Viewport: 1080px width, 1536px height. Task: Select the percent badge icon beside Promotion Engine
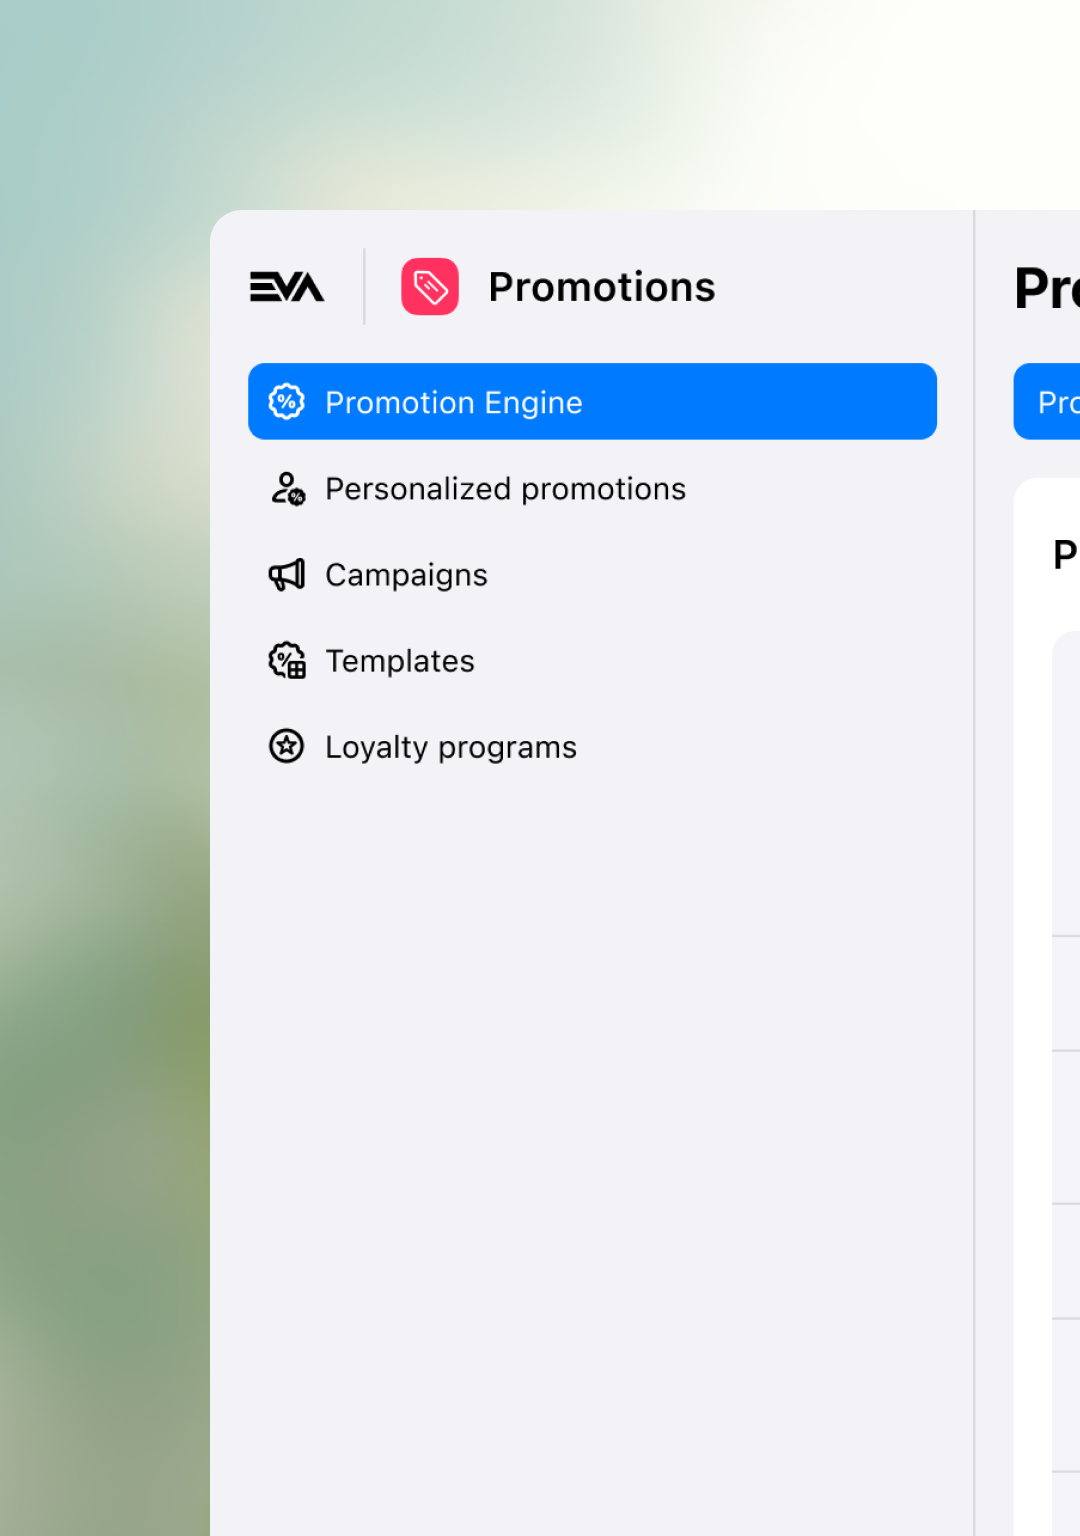point(287,401)
